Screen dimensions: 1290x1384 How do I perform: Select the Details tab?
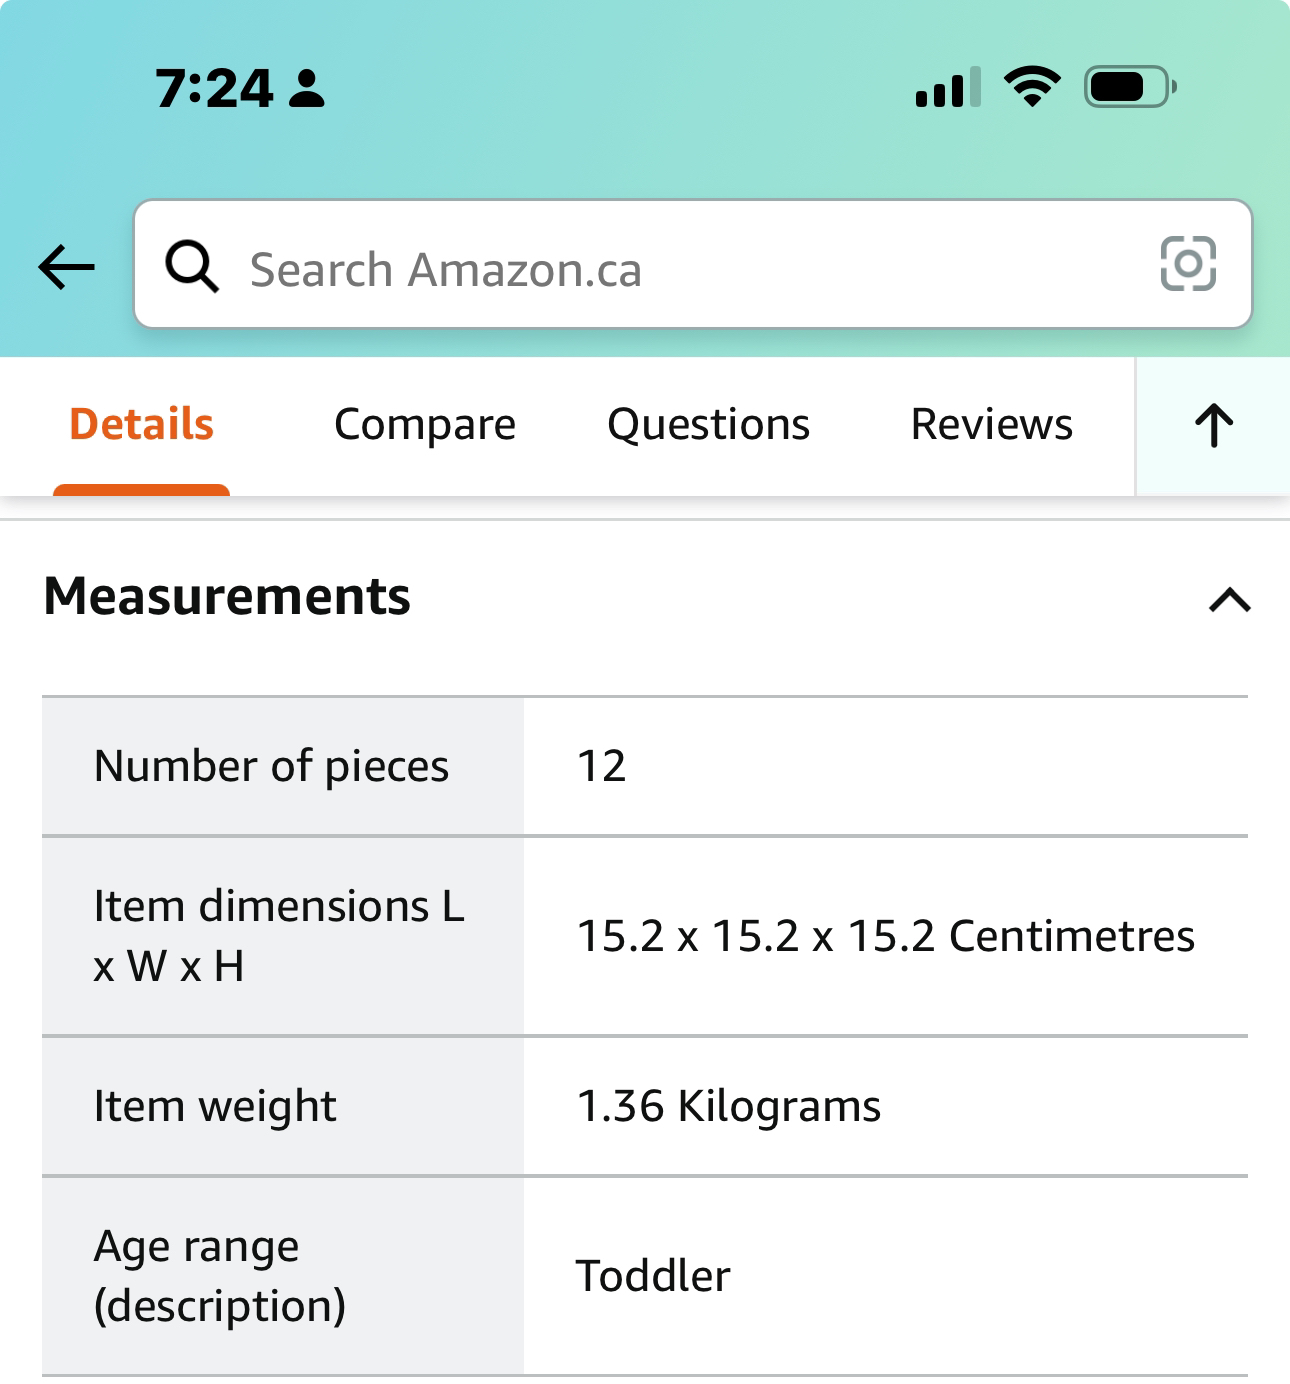tap(141, 425)
